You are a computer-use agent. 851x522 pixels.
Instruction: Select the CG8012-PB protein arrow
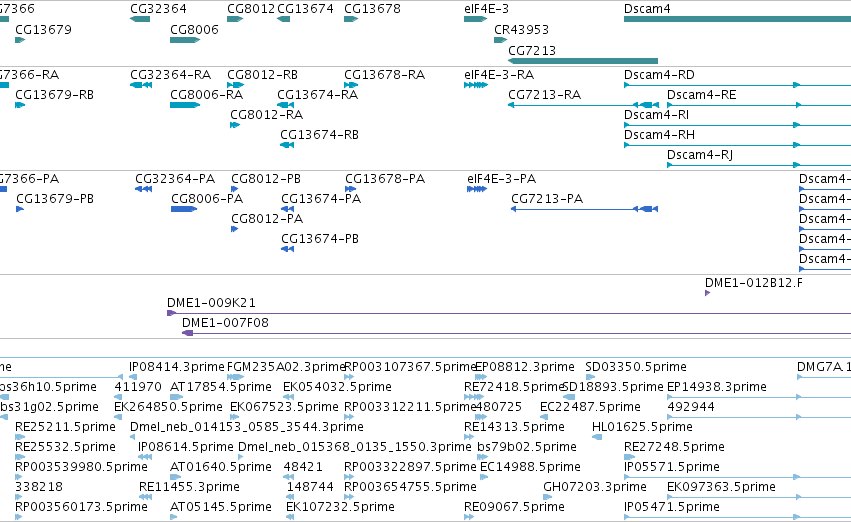(x=234, y=189)
